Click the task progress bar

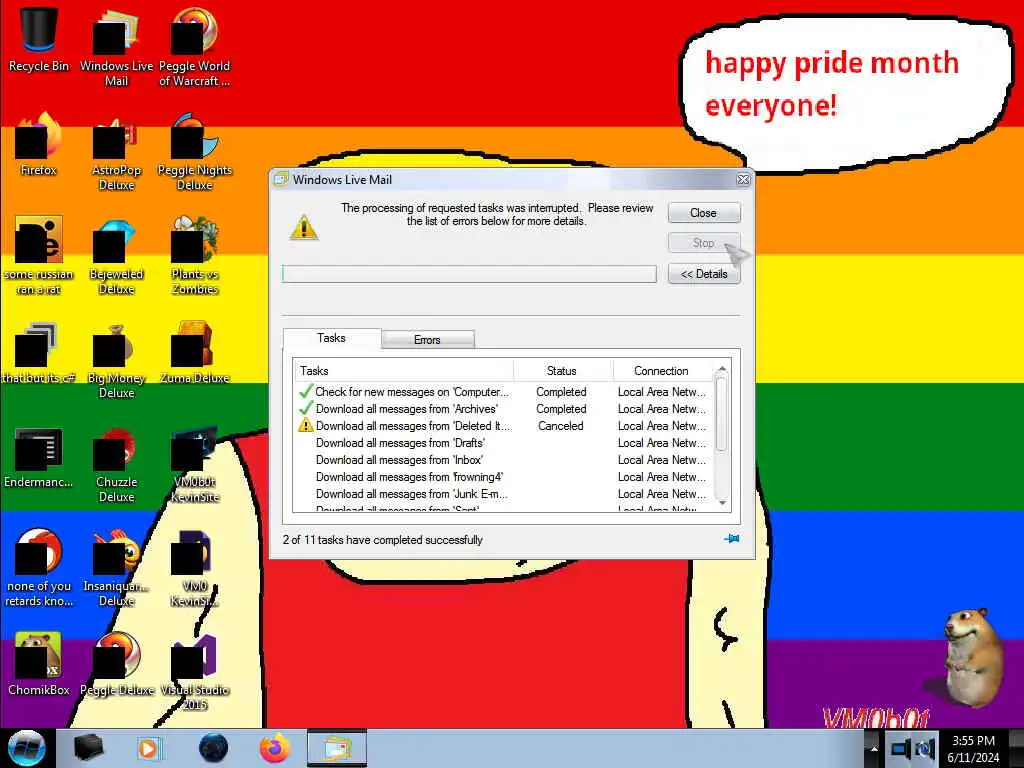(x=469, y=274)
